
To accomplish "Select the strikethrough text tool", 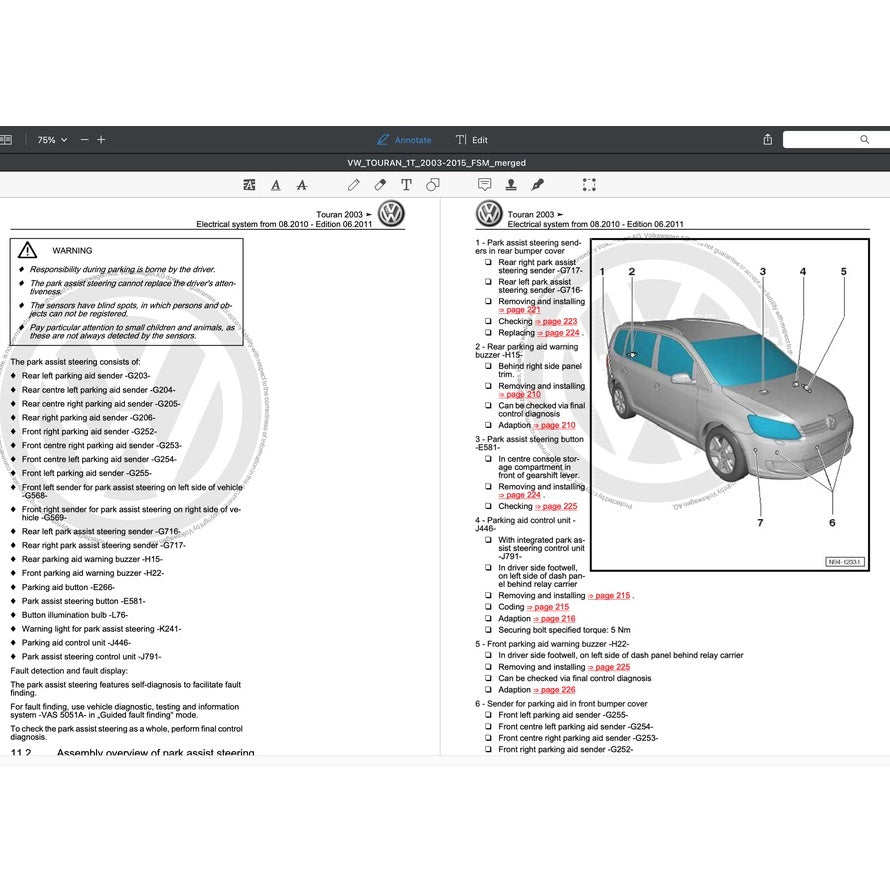I will 302,185.
